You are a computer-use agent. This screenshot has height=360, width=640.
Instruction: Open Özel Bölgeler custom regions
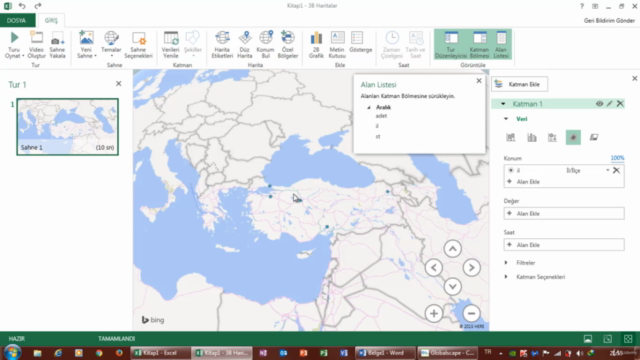click(x=288, y=44)
